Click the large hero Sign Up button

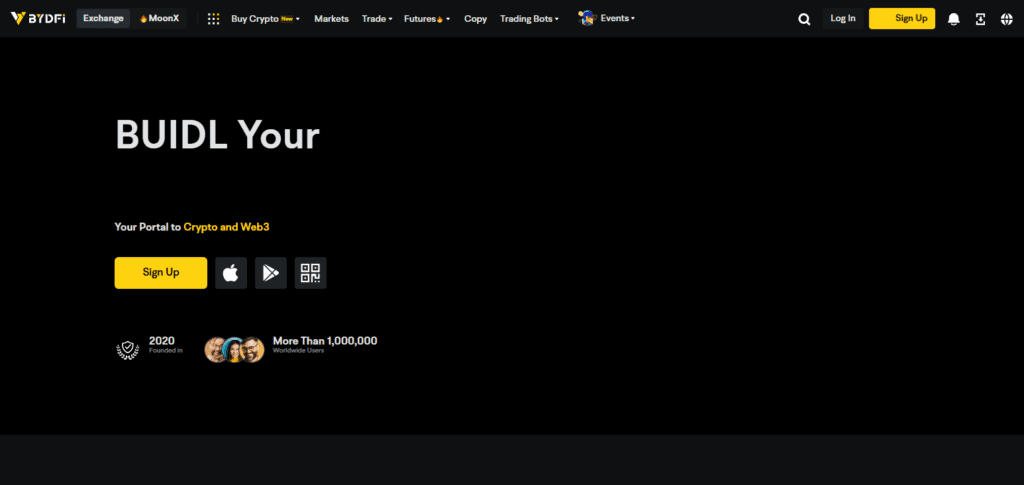tap(161, 273)
